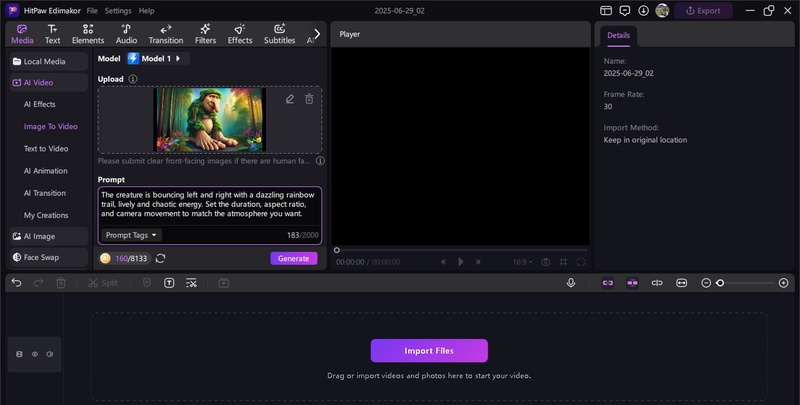Take a snapshot of the player frame

[x=546, y=262]
